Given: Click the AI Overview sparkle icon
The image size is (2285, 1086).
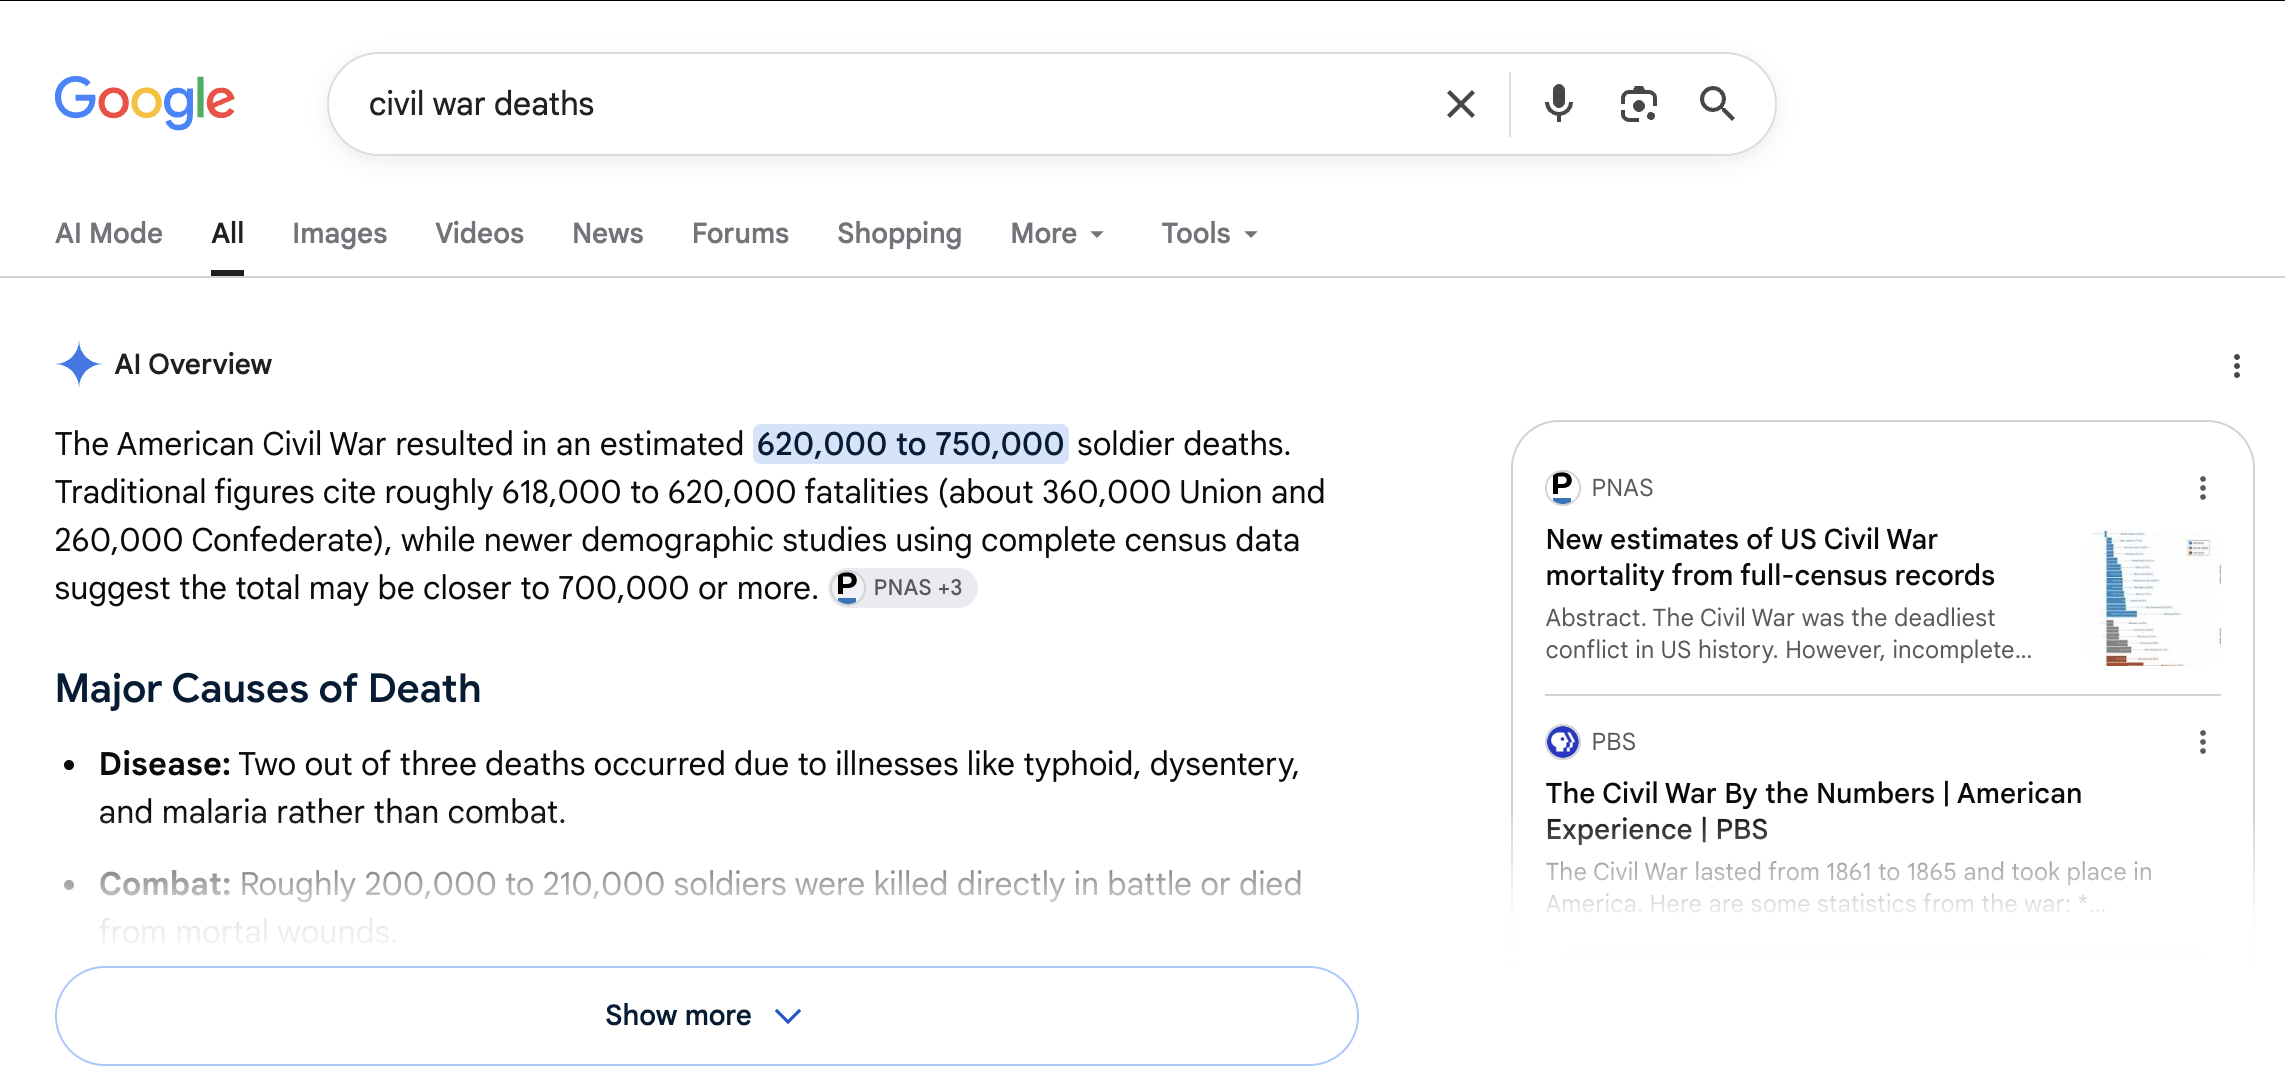Looking at the screenshot, I should (x=78, y=364).
